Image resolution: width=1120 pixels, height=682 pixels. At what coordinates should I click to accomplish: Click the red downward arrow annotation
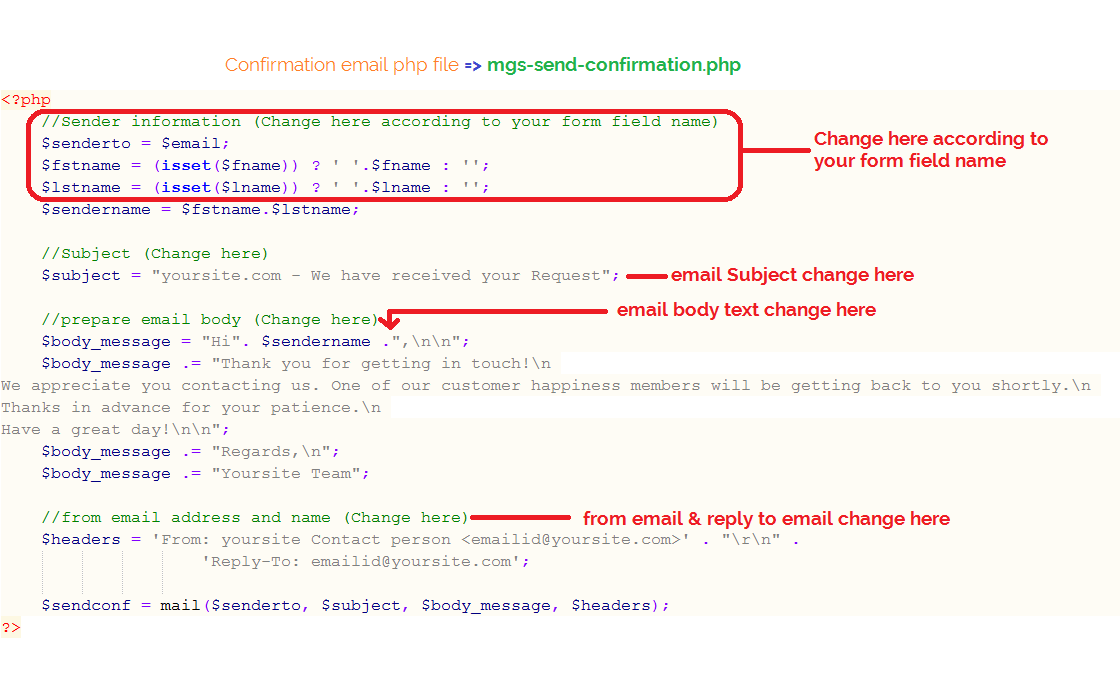pos(390,320)
